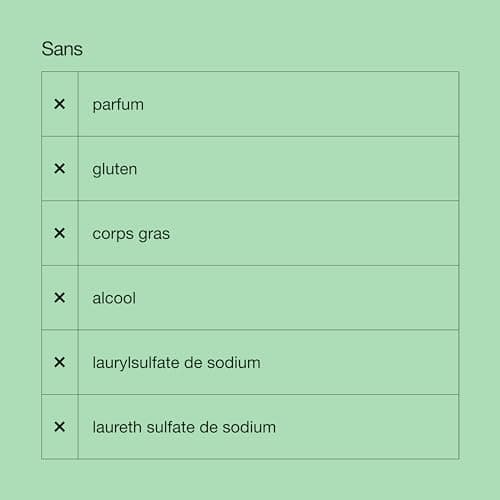Click the letter S in Sans title

[x=47, y=49]
